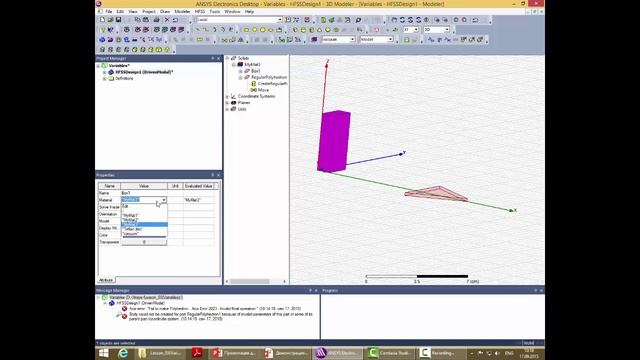This screenshot has height=360, width=640.
Task: Select Box1 in the model tree
Action: click(255, 71)
